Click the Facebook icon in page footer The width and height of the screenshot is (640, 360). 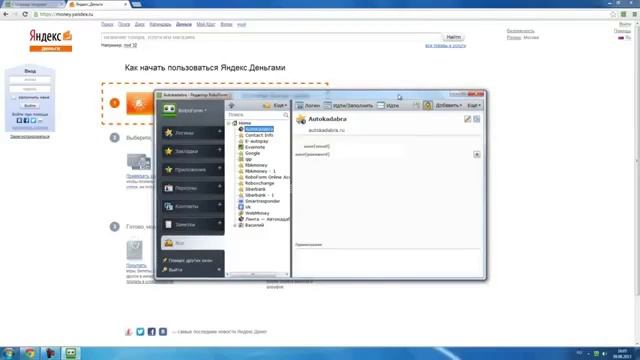[x=151, y=331]
